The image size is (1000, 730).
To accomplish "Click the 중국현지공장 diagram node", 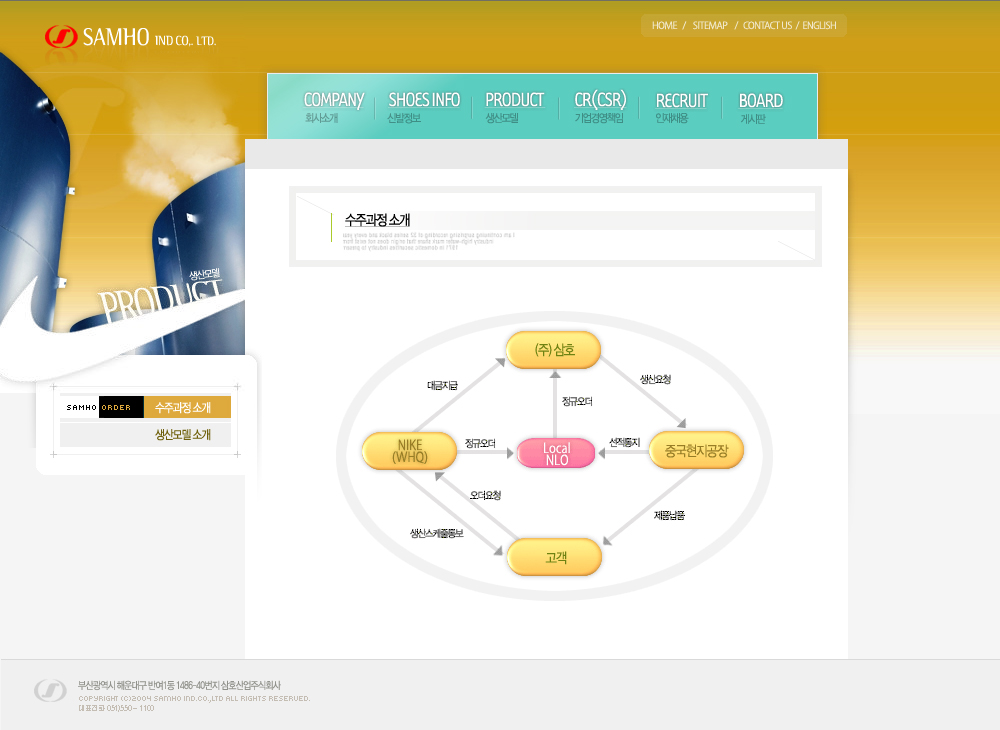I will coord(696,451).
